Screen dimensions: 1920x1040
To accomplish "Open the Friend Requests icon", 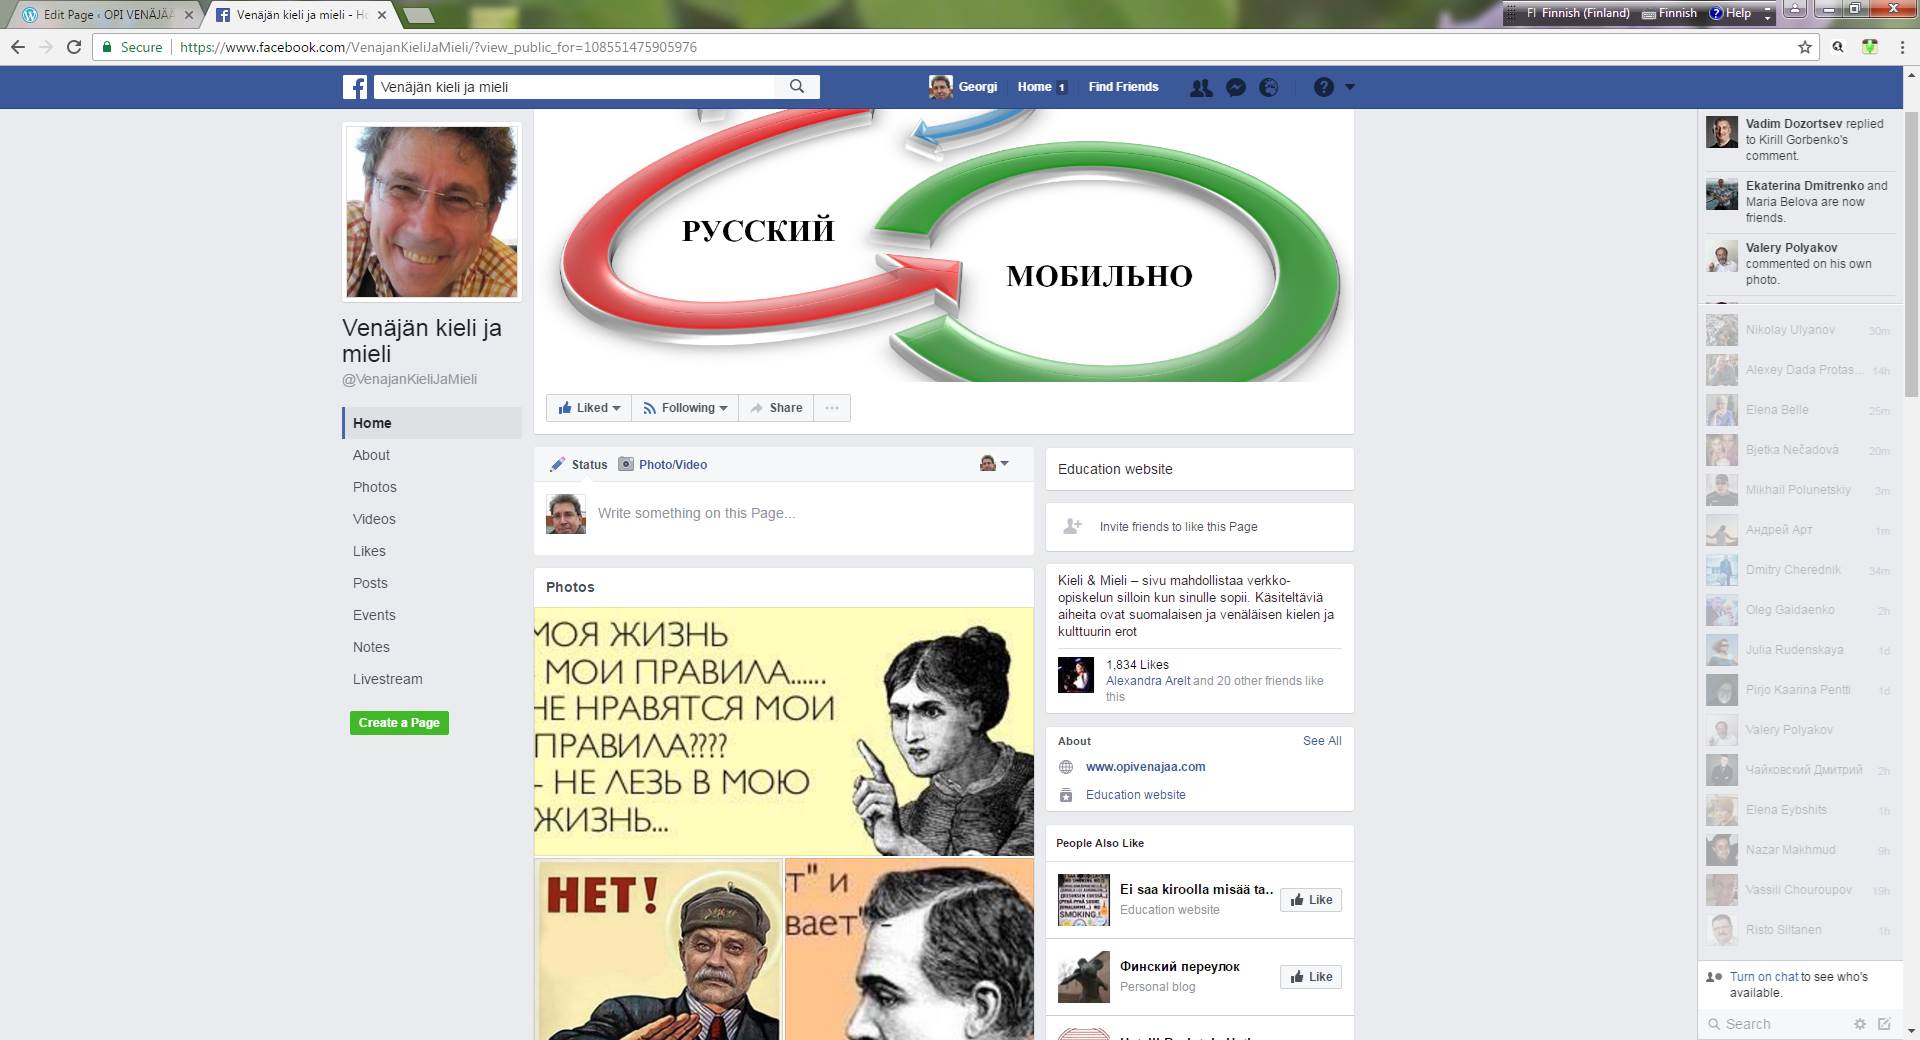I will [x=1201, y=87].
